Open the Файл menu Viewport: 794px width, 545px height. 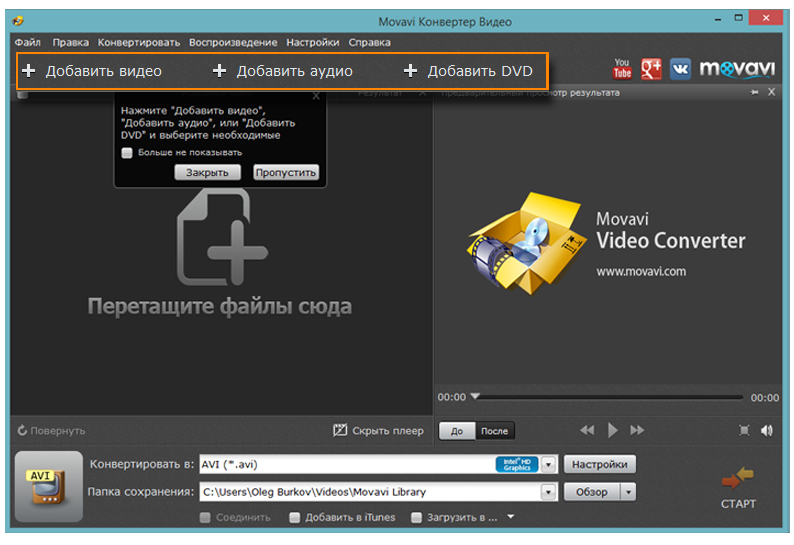click(27, 43)
